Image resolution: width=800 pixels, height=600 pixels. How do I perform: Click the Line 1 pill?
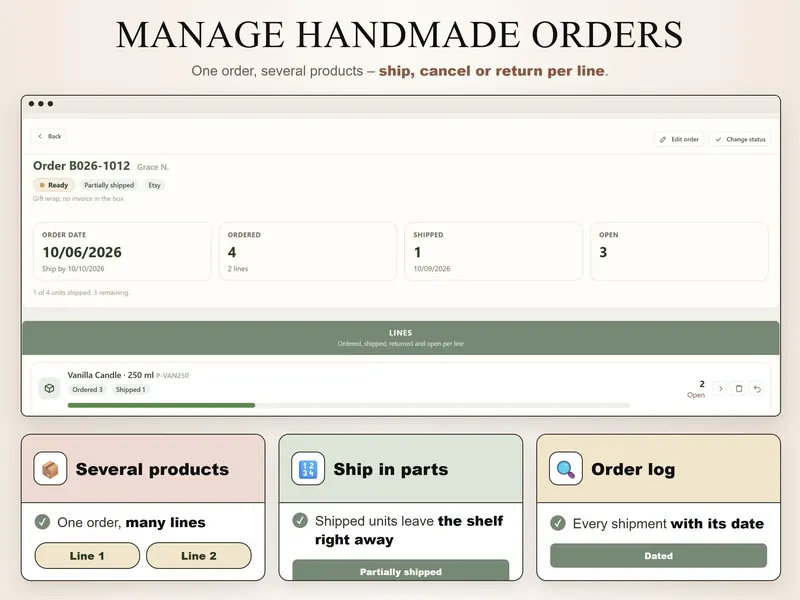pyautogui.click(x=87, y=556)
